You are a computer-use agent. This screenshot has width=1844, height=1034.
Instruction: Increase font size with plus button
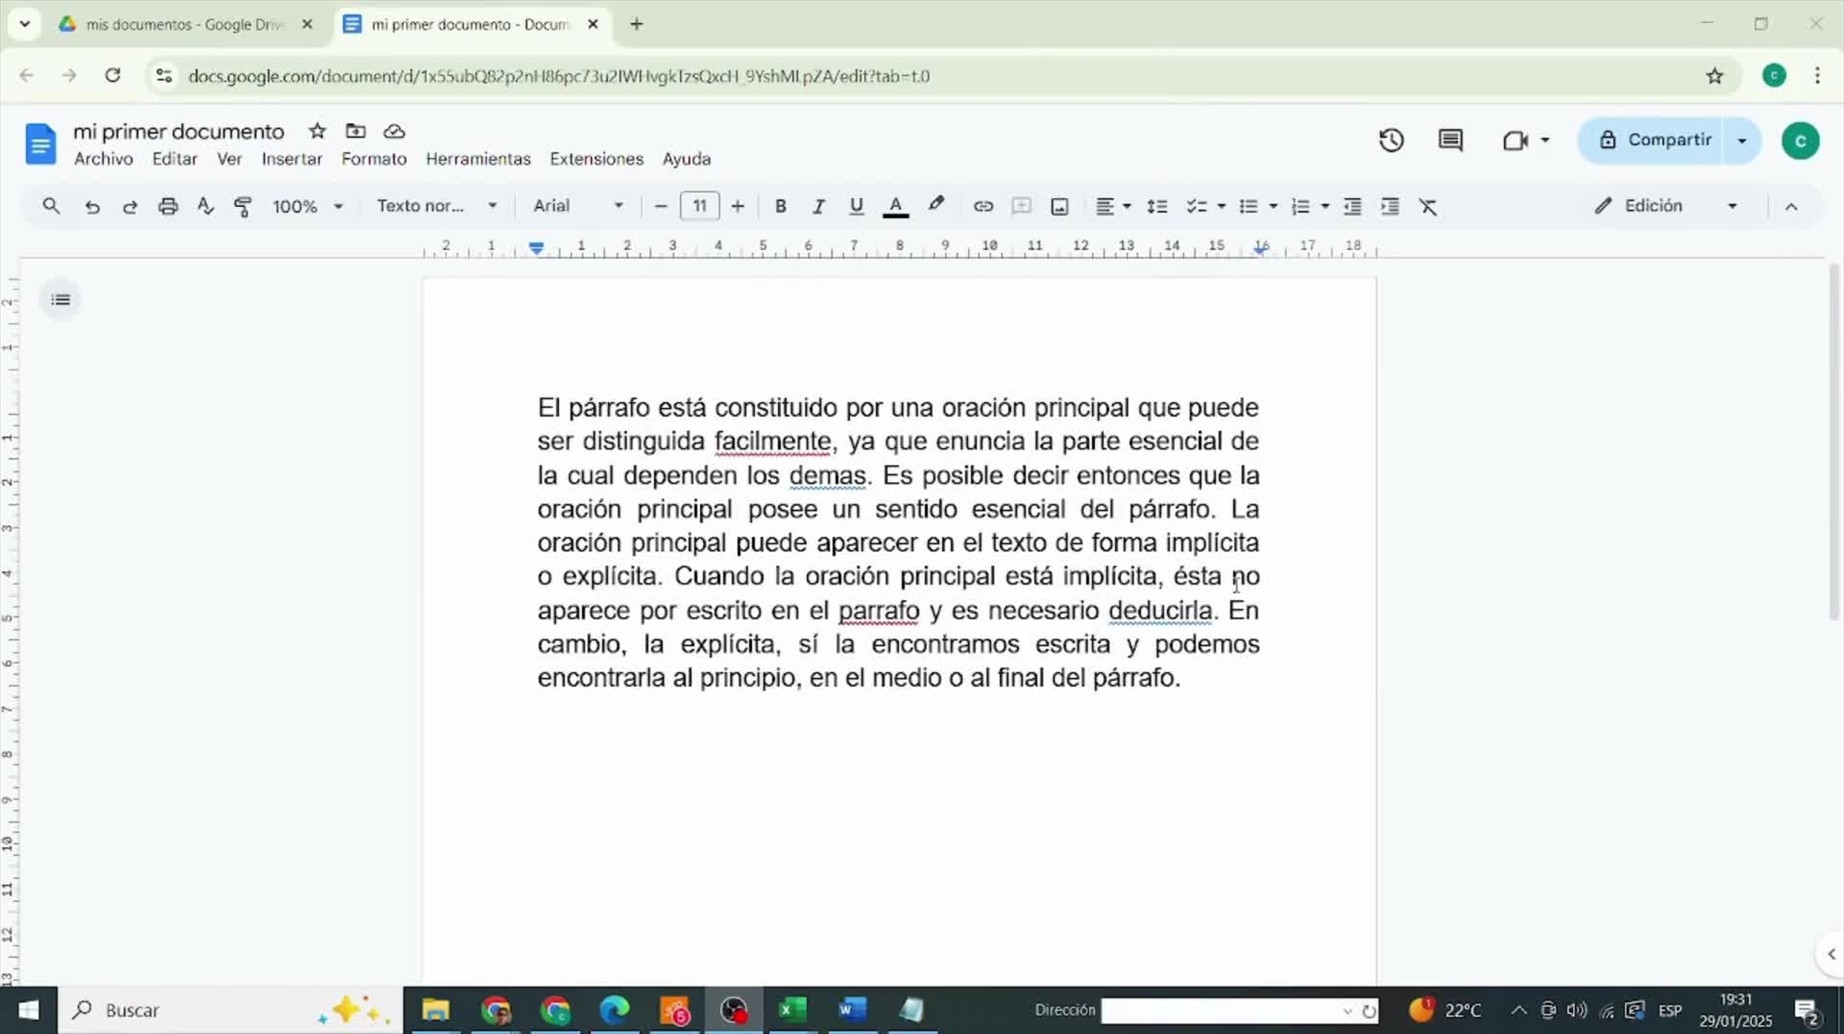click(x=738, y=206)
